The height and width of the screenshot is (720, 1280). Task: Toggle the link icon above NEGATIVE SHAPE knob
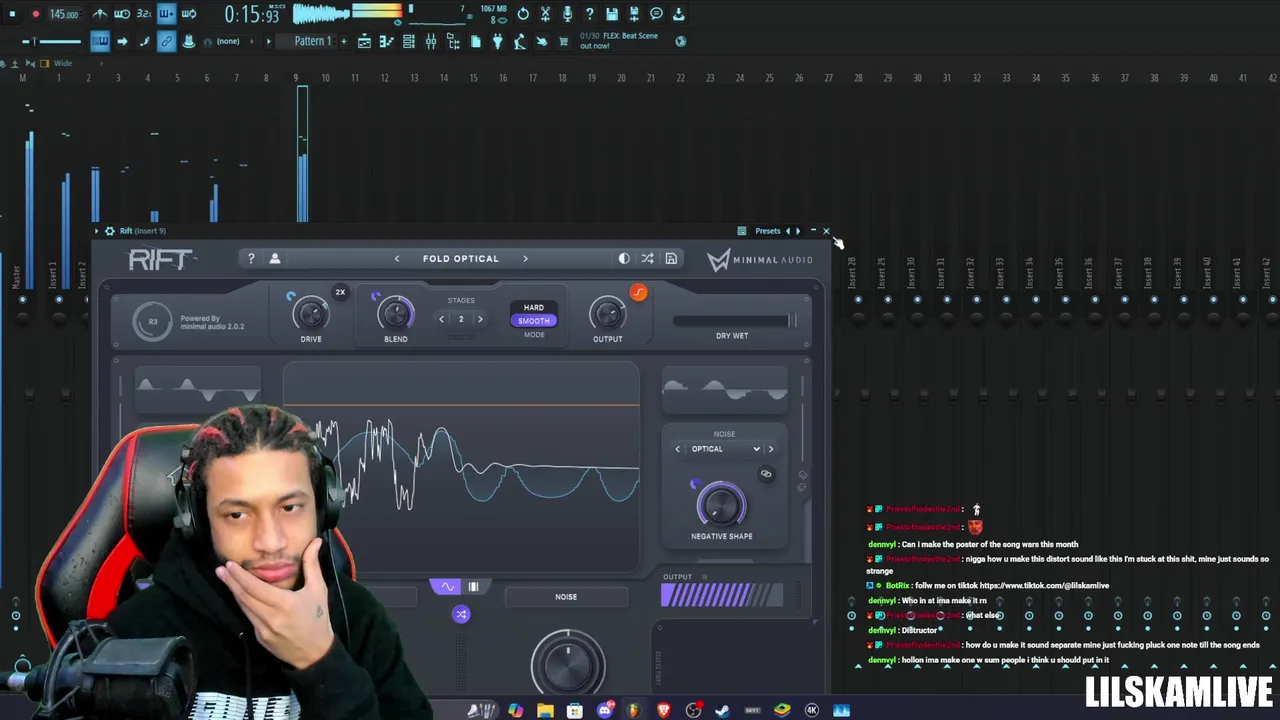[766, 474]
